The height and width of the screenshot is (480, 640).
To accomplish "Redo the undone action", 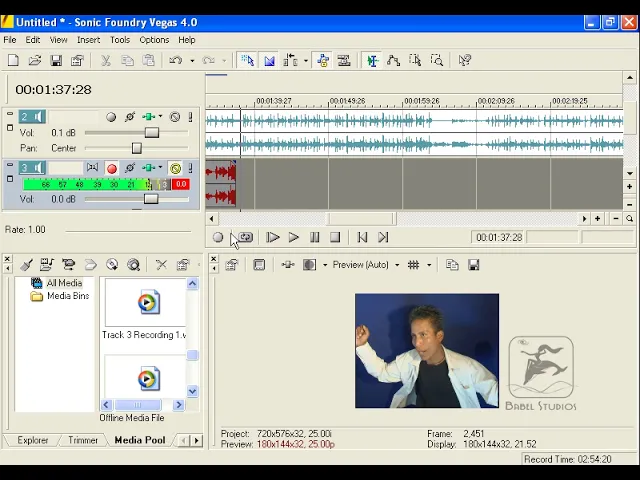I will point(209,60).
